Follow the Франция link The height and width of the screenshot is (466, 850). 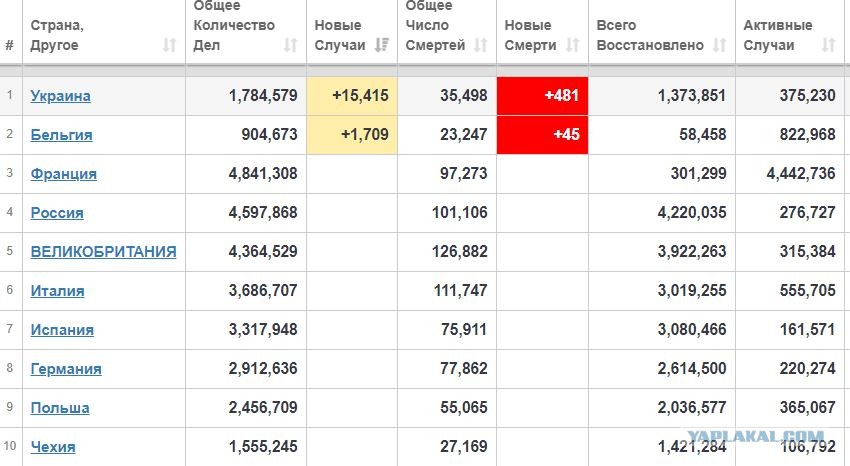[63, 174]
